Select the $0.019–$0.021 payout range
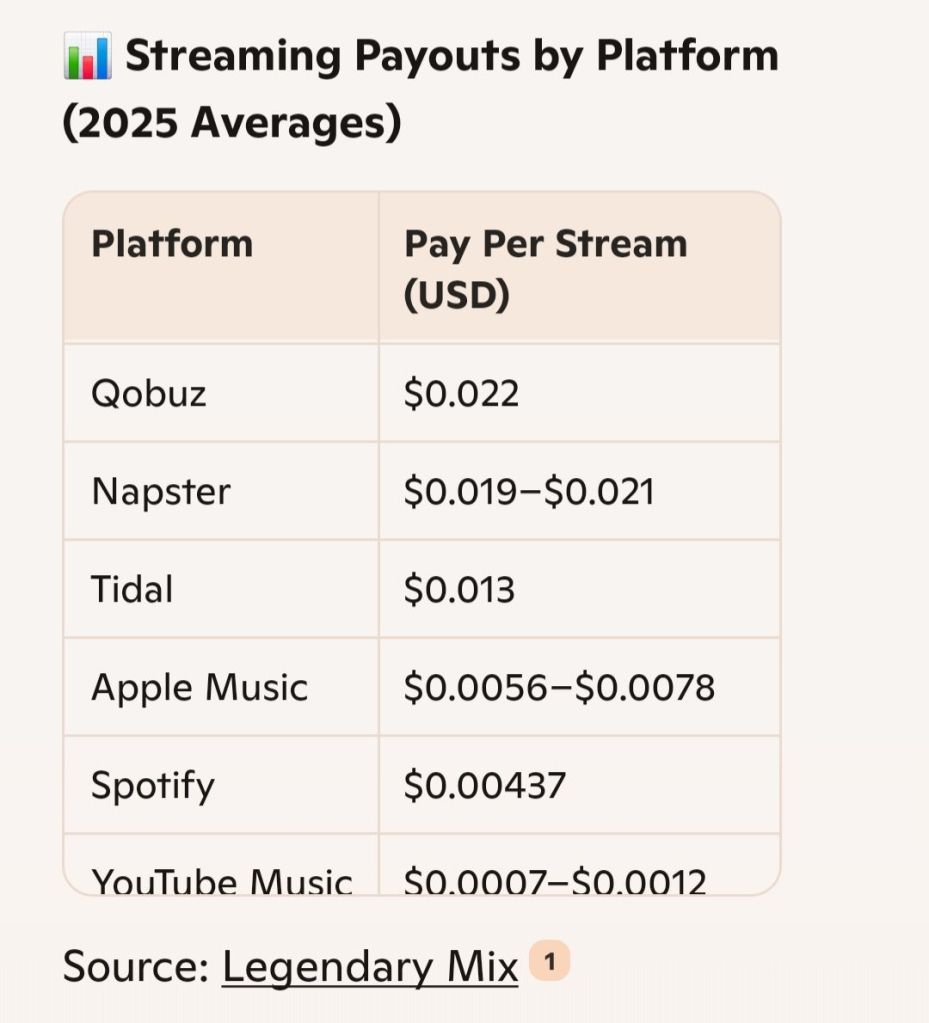929x1023 pixels. [529, 491]
